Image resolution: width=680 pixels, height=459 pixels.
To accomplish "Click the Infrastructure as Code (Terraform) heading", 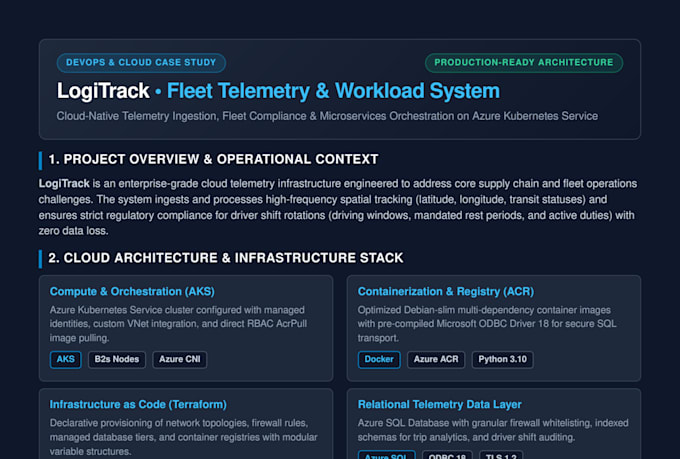I will [138, 404].
